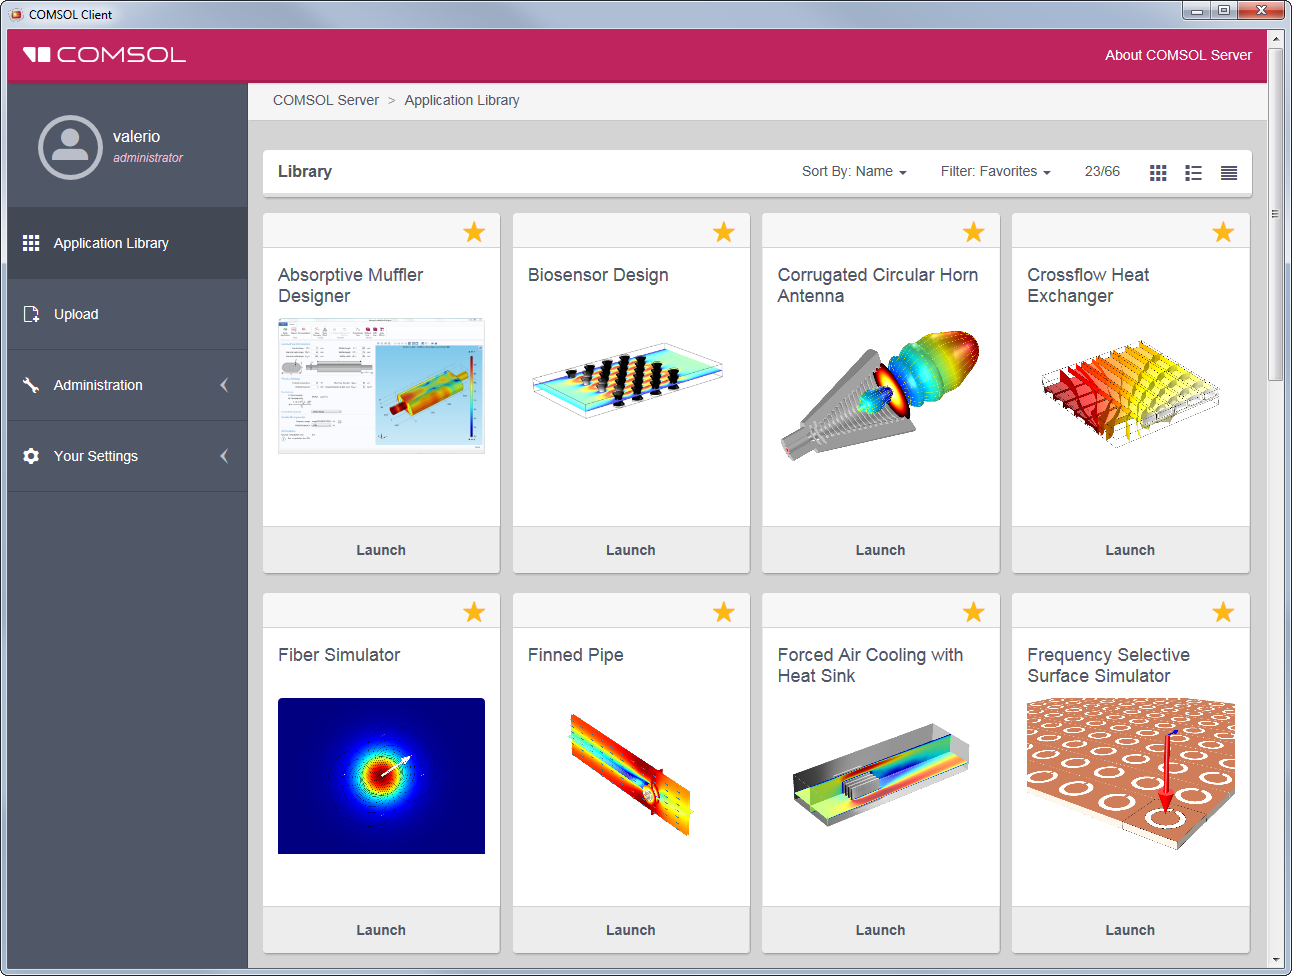Open Application Library in the sidebar
Image resolution: width=1292 pixels, height=976 pixels.
(127, 243)
